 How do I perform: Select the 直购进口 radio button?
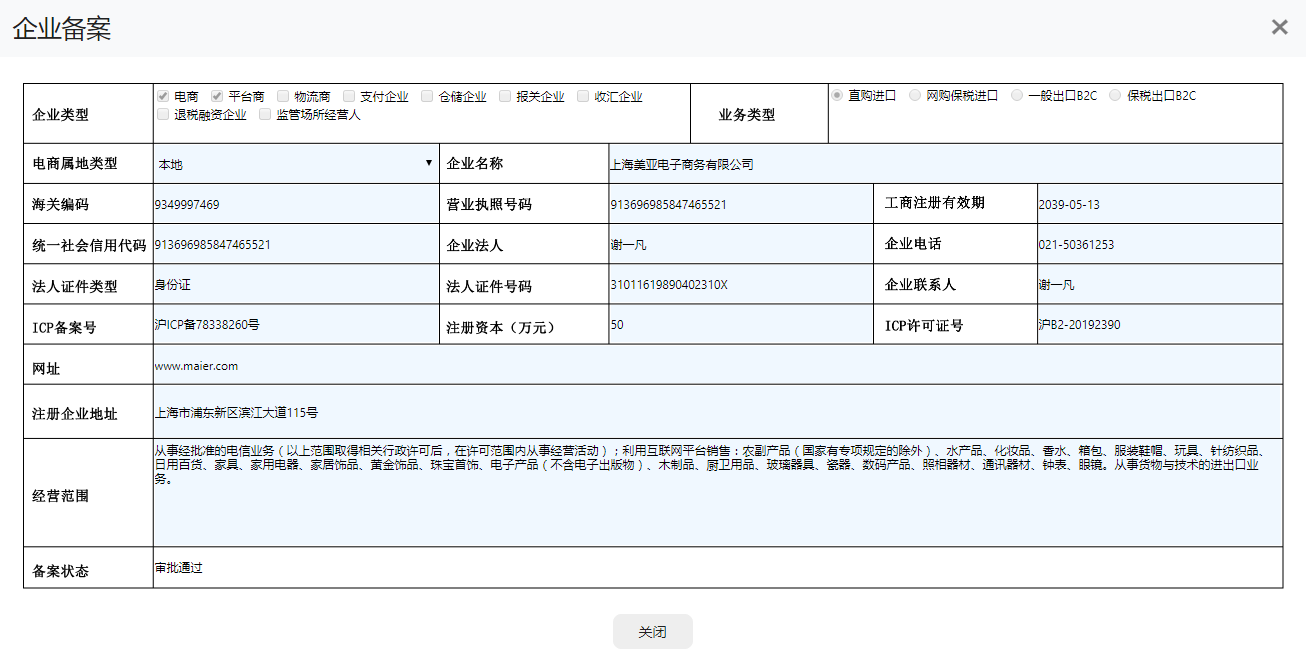837,96
